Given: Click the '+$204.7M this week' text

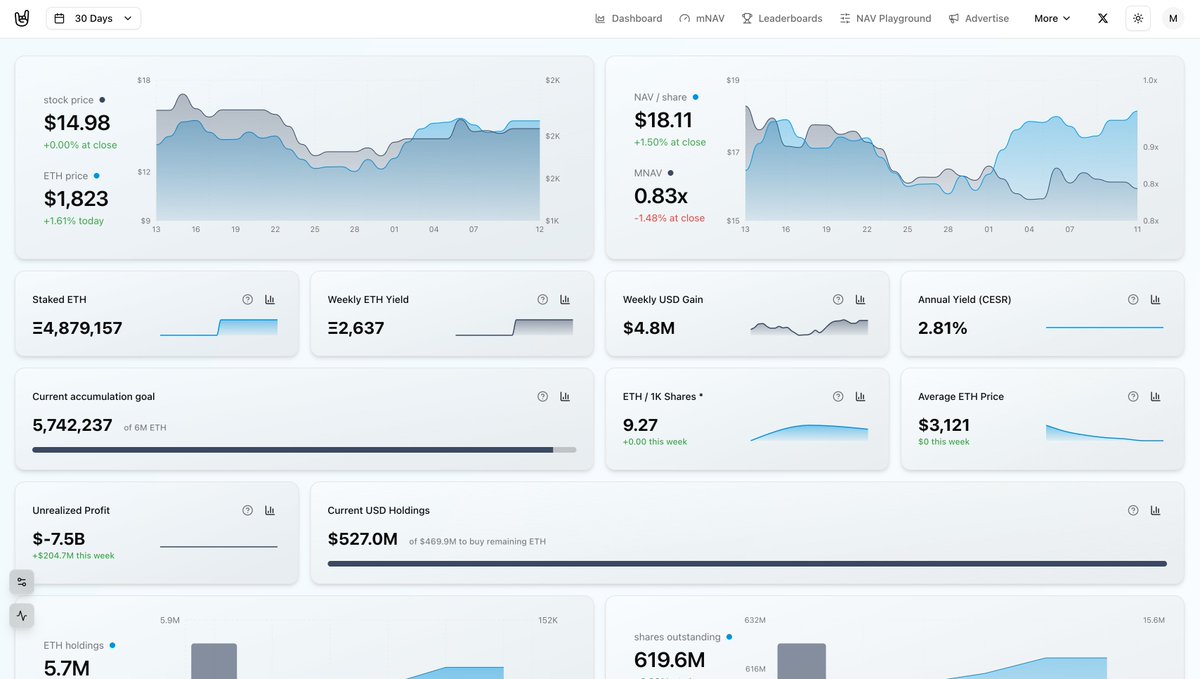Looking at the screenshot, I should coord(73,555).
